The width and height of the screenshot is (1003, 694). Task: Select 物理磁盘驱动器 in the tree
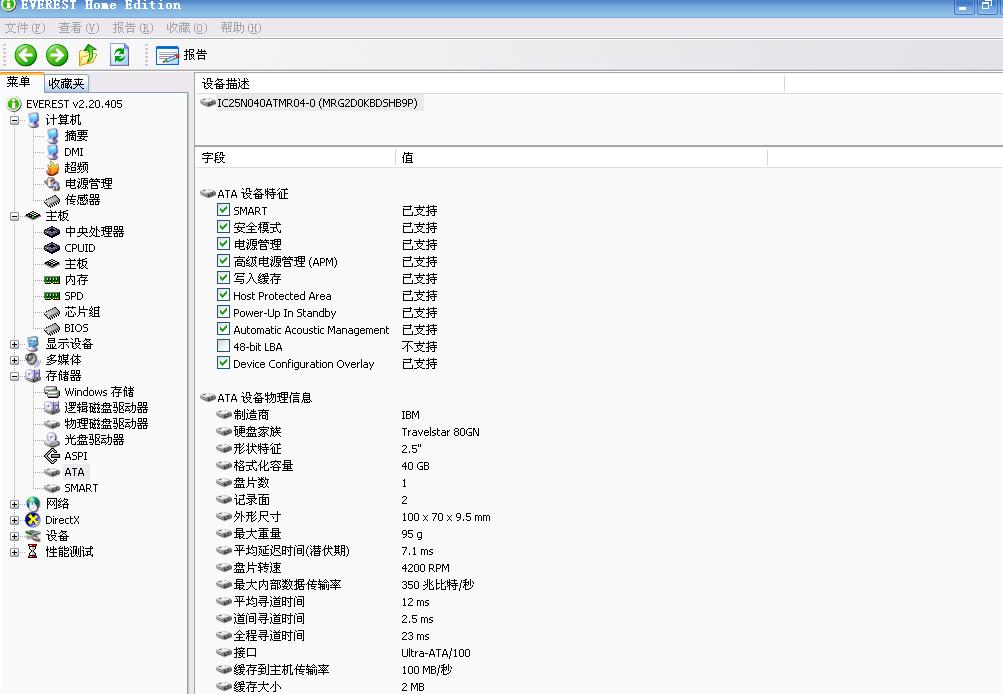click(106, 424)
